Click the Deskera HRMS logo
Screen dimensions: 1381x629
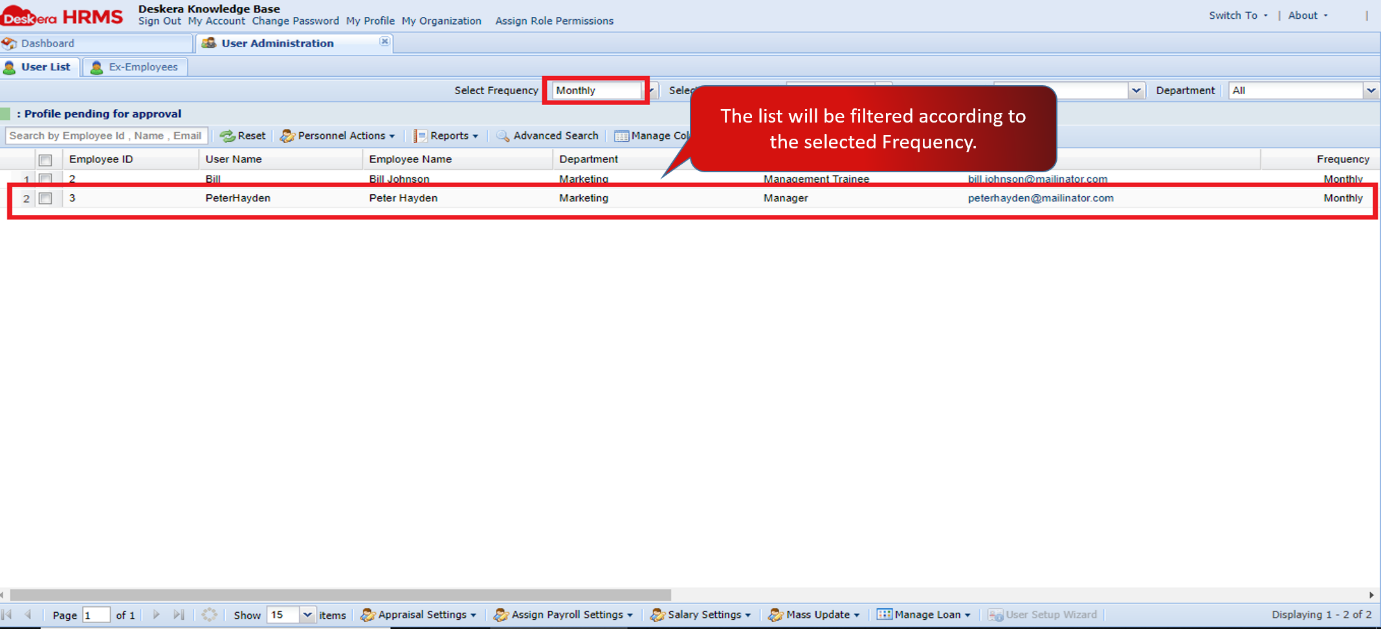(x=62, y=16)
